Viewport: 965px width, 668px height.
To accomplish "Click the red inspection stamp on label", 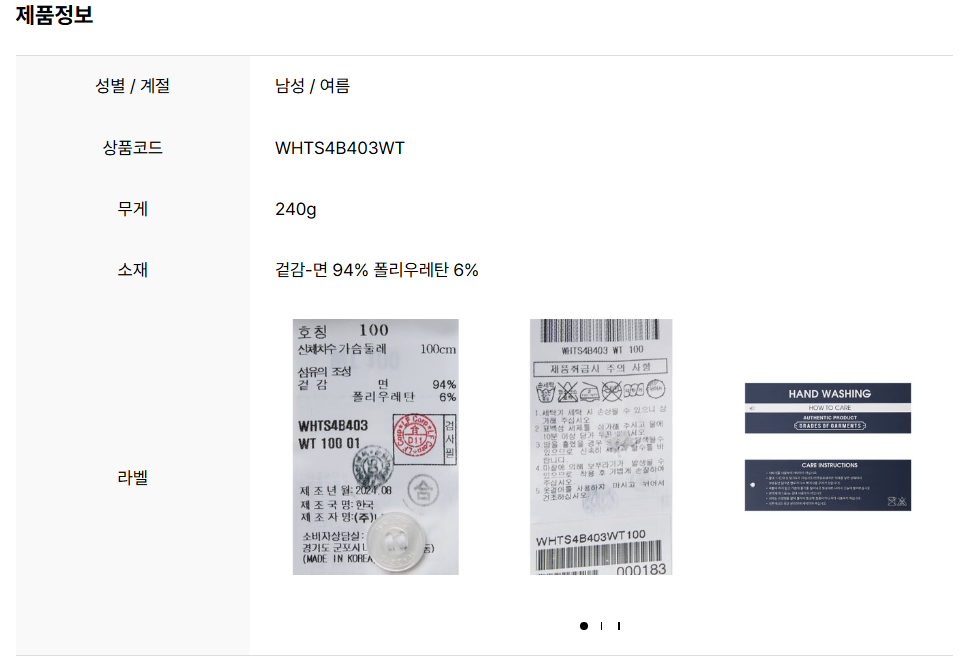I will (415, 435).
